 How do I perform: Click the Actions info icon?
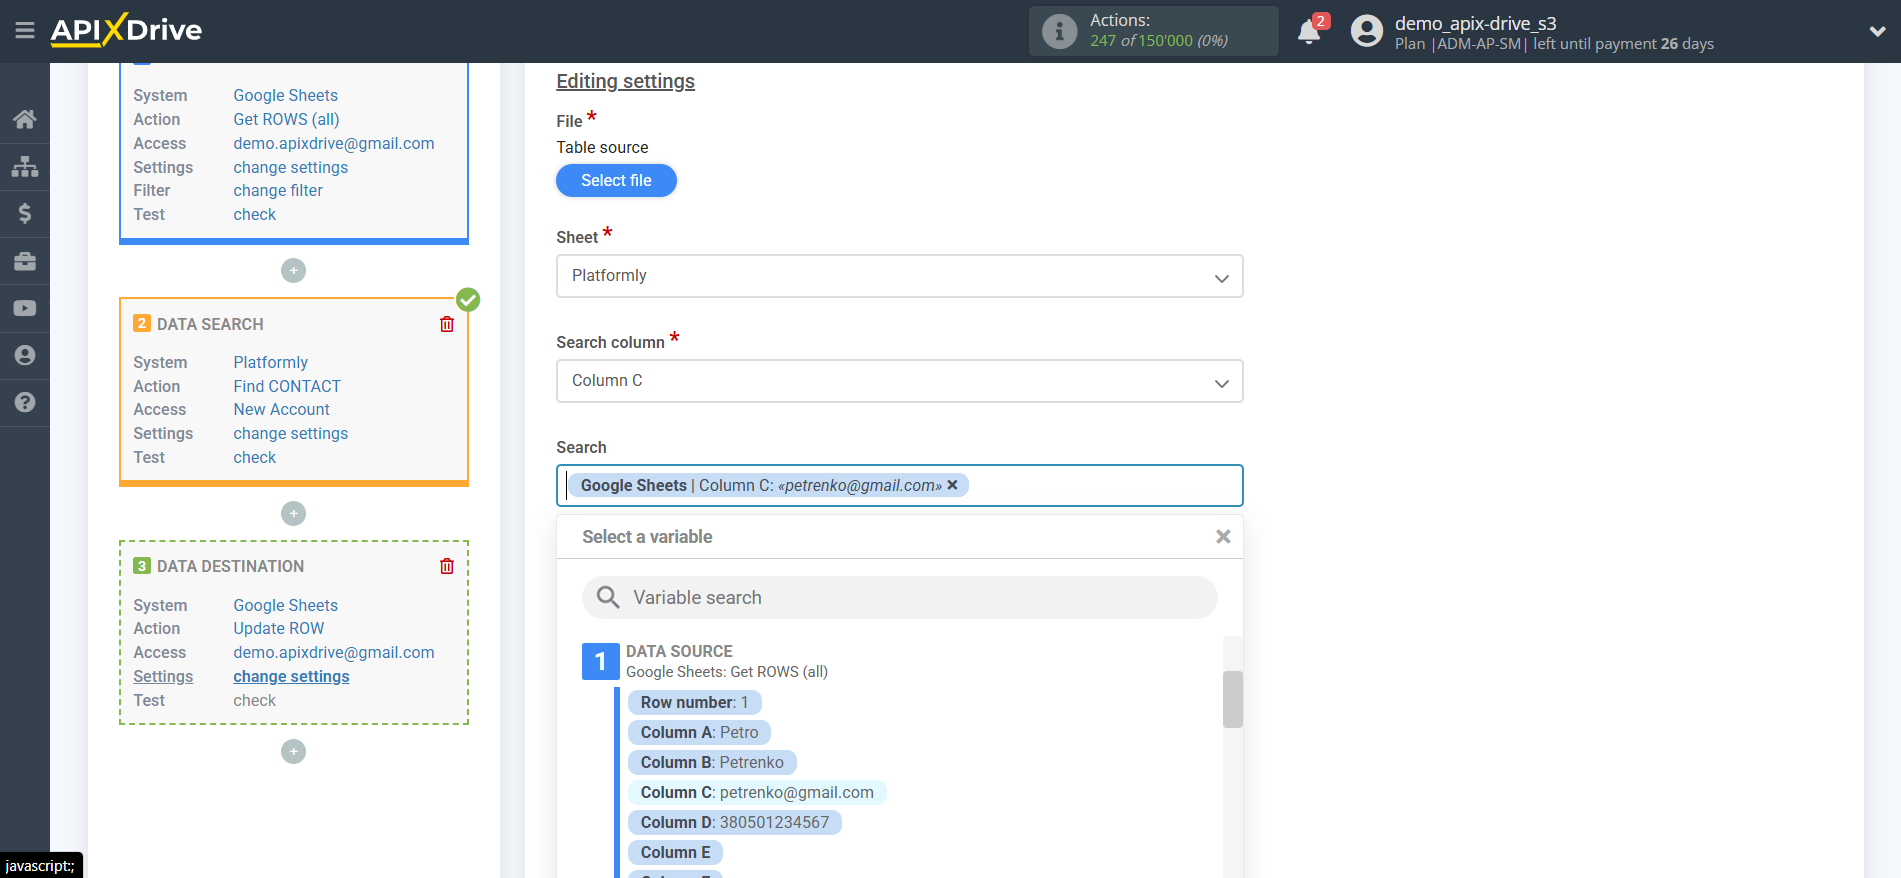1059,31
